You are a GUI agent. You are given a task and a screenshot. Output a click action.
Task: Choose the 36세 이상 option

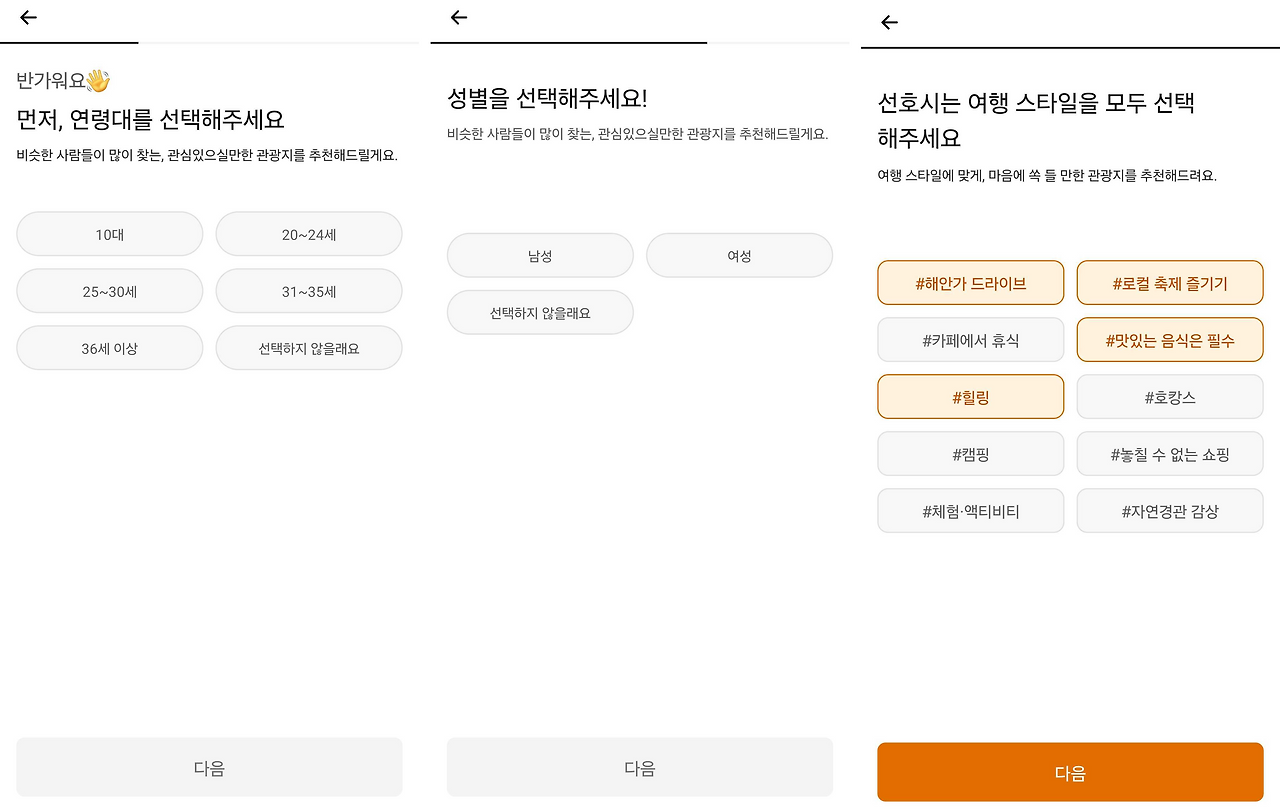click(x=110, y=349)
